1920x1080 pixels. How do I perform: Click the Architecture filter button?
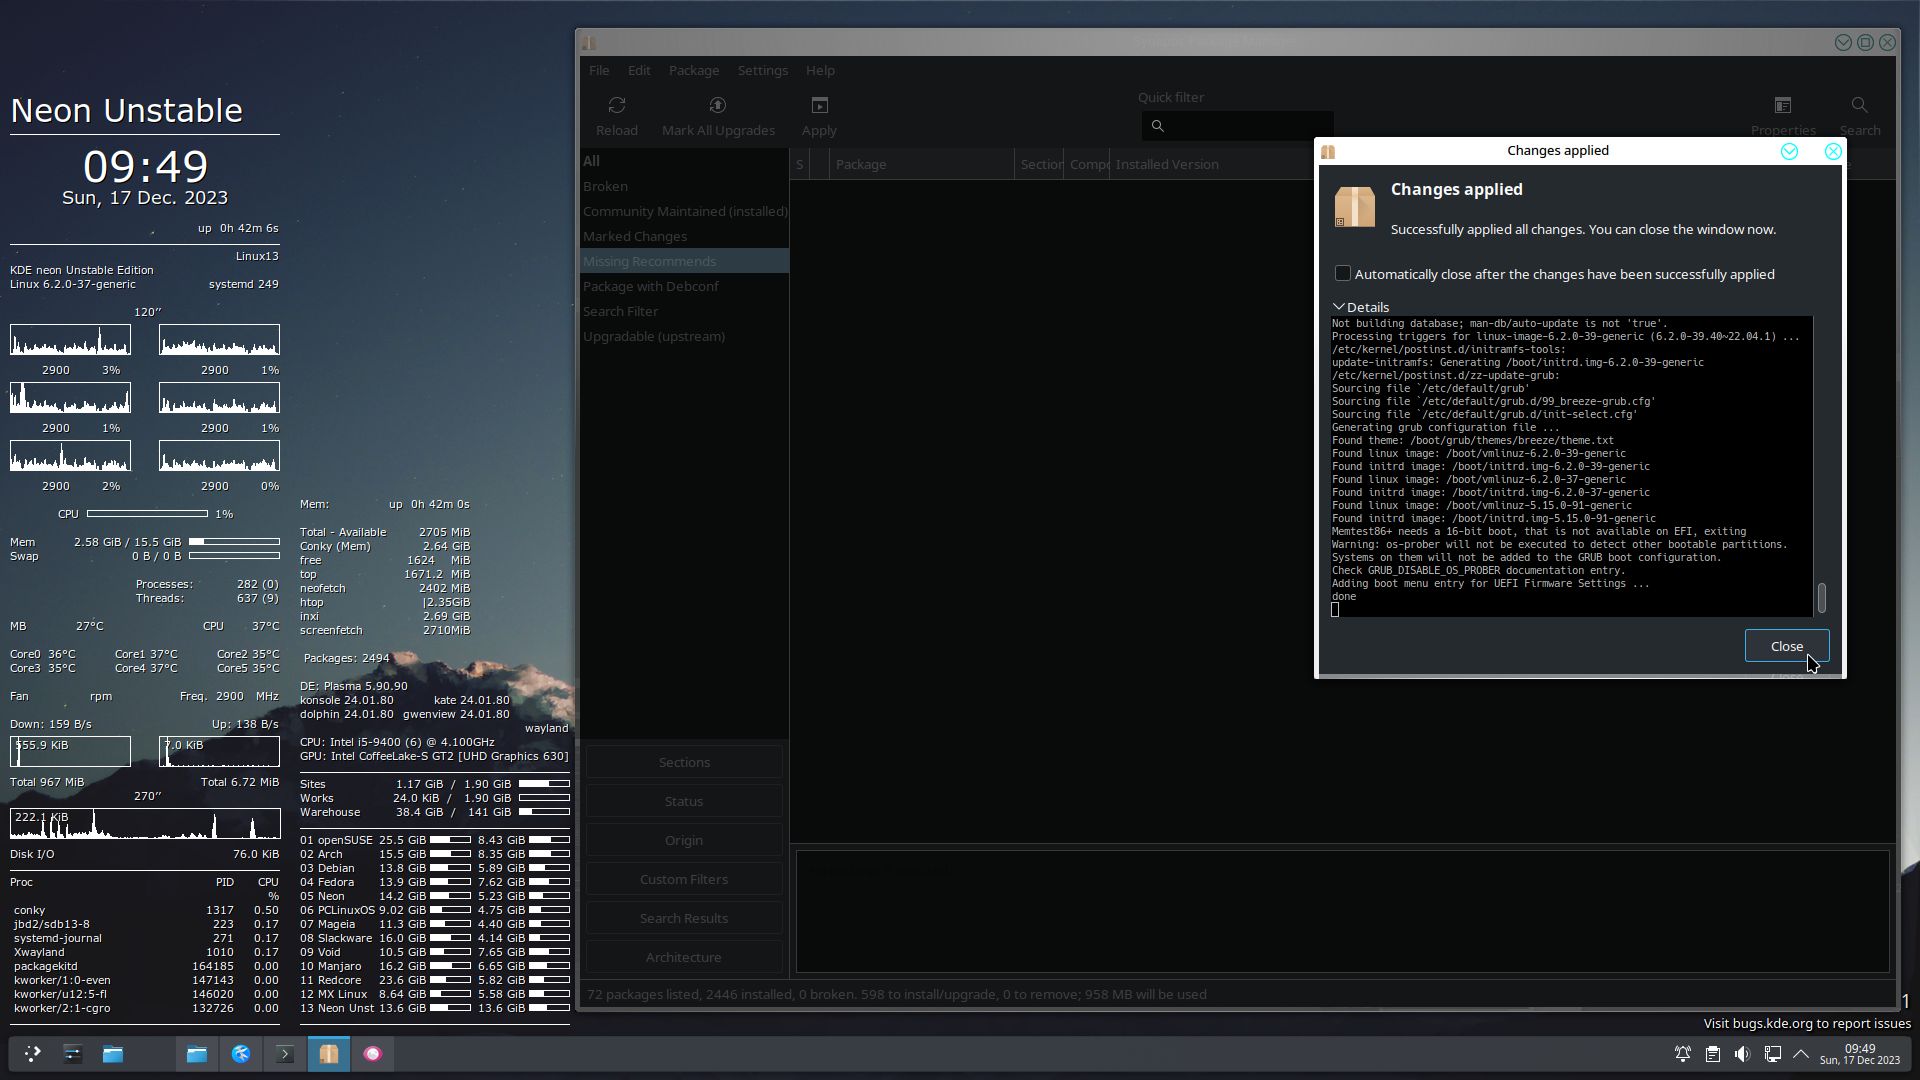tap(683, 957)
